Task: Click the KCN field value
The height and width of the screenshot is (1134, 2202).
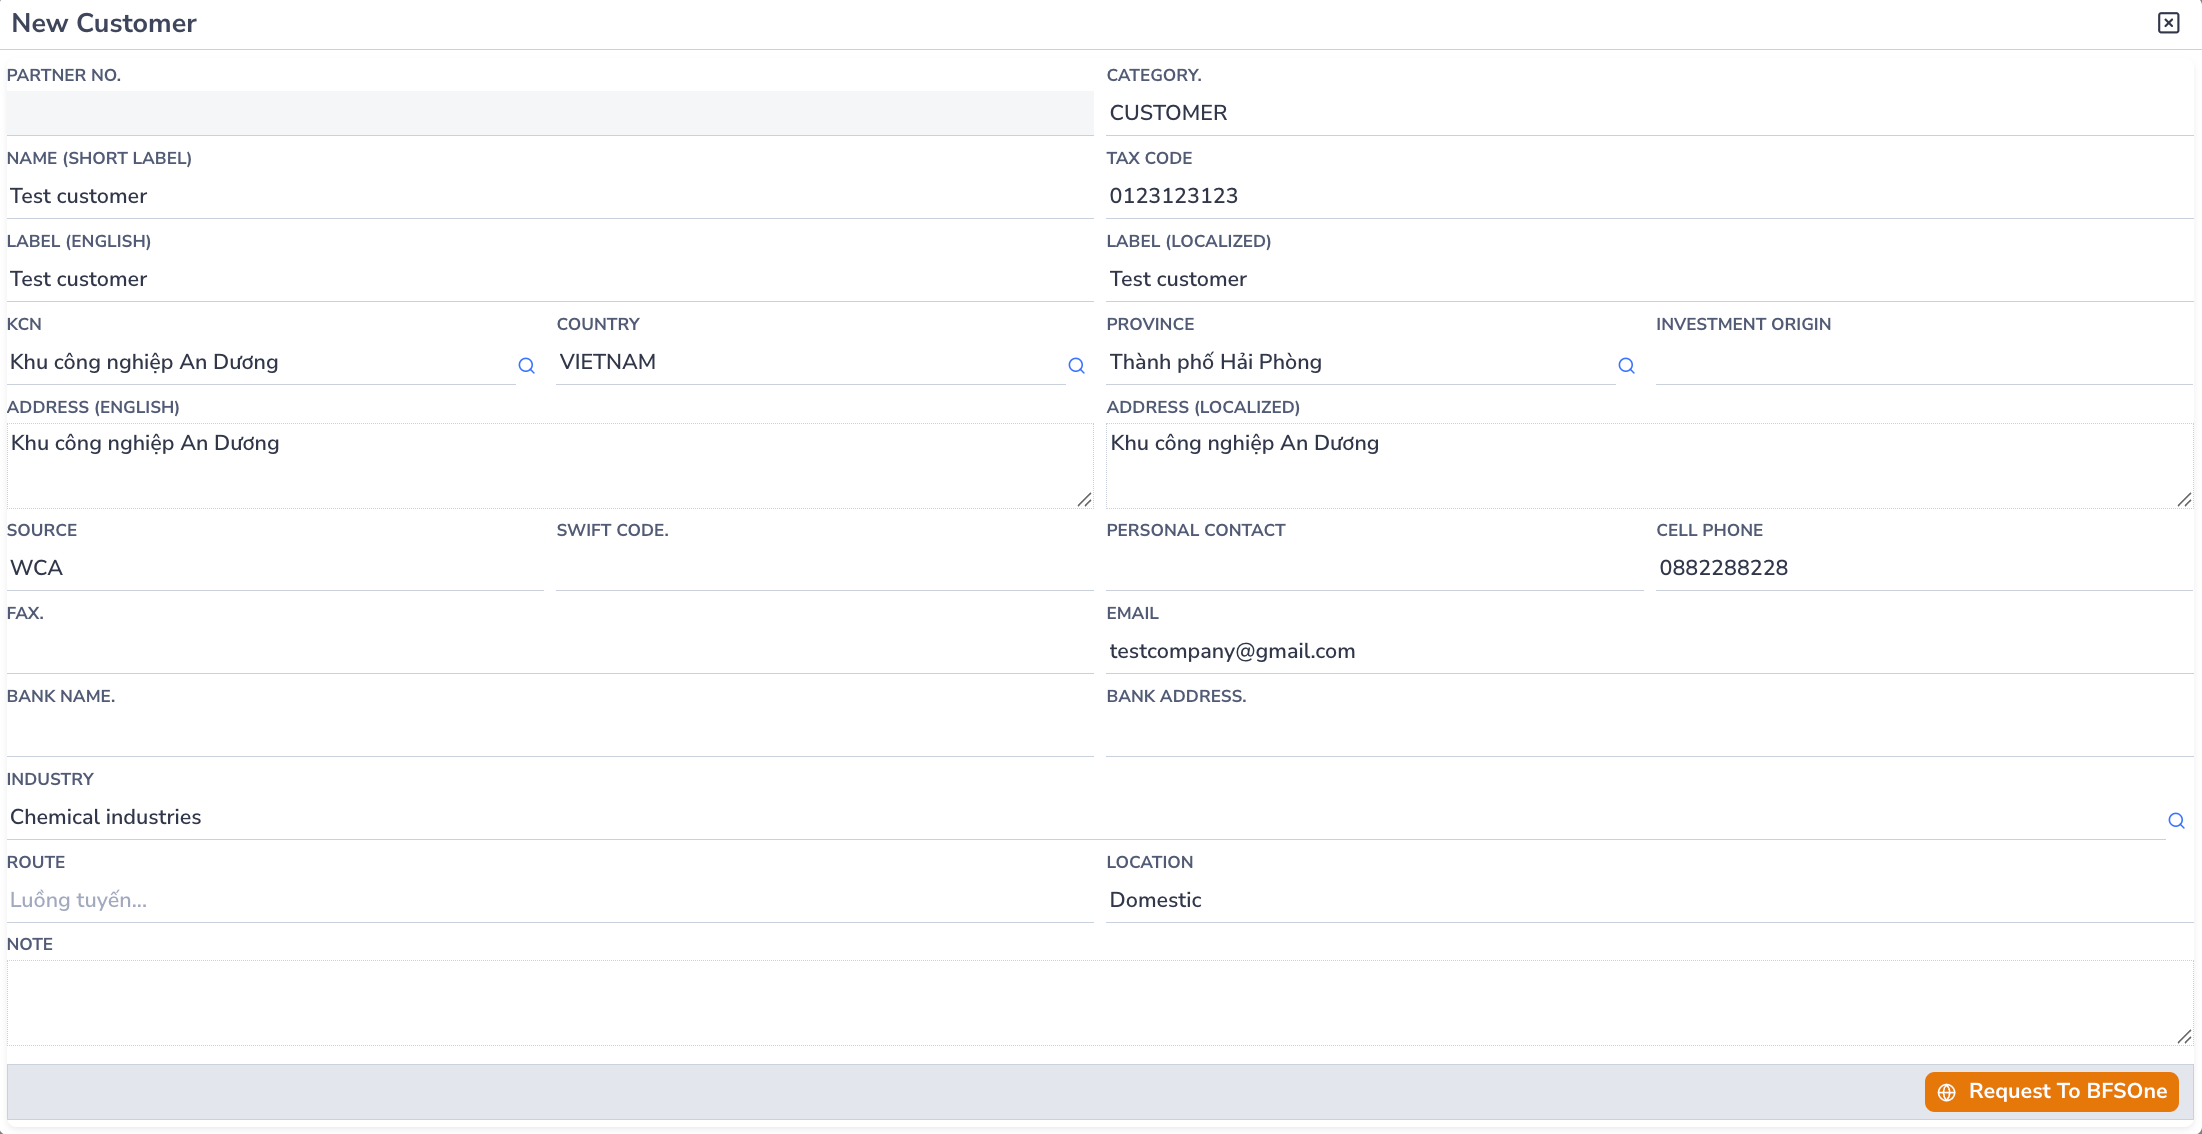Action: point(261,362)
